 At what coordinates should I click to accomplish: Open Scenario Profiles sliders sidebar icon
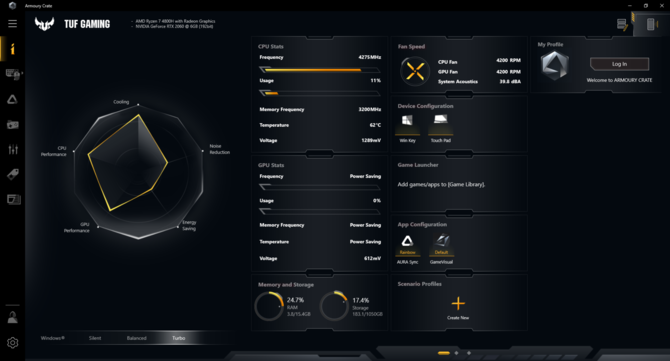[13, 150]
